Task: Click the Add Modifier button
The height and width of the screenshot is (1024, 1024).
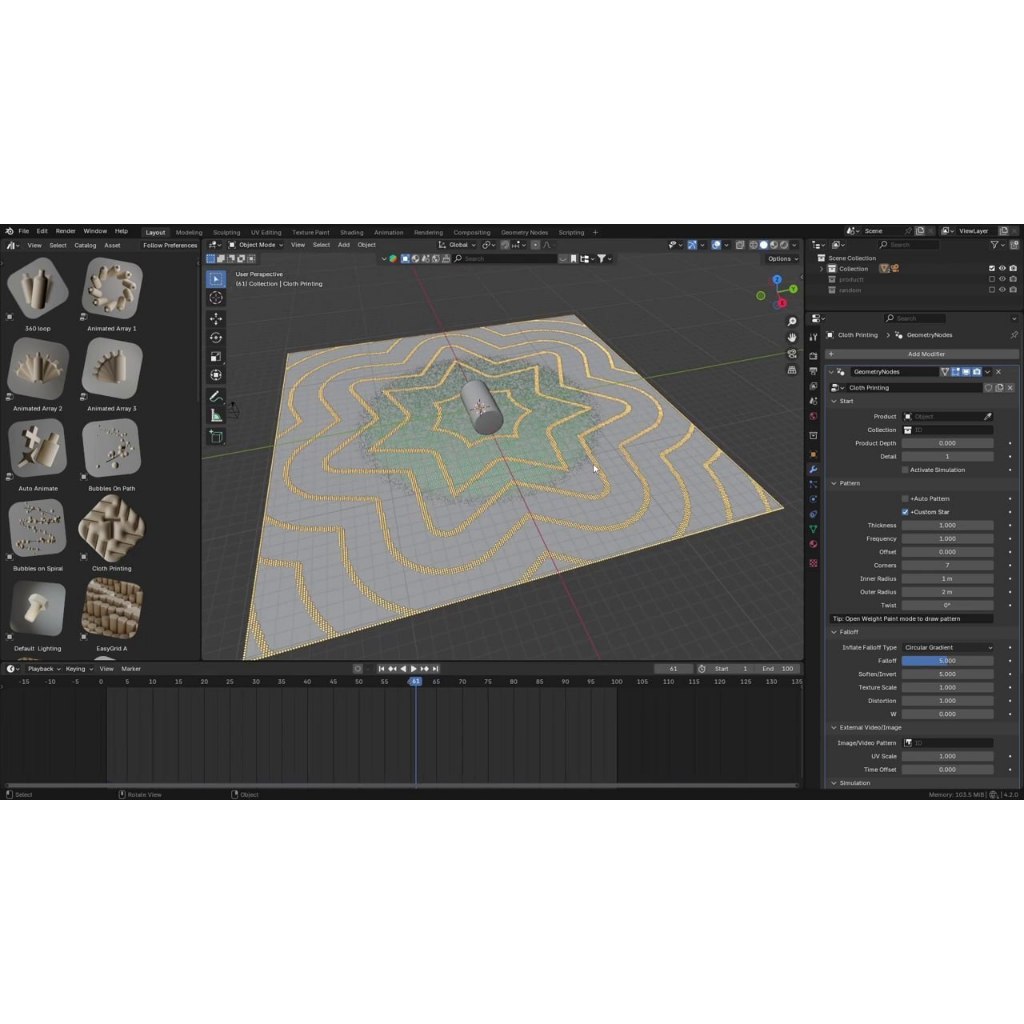Action: [924, 354]
